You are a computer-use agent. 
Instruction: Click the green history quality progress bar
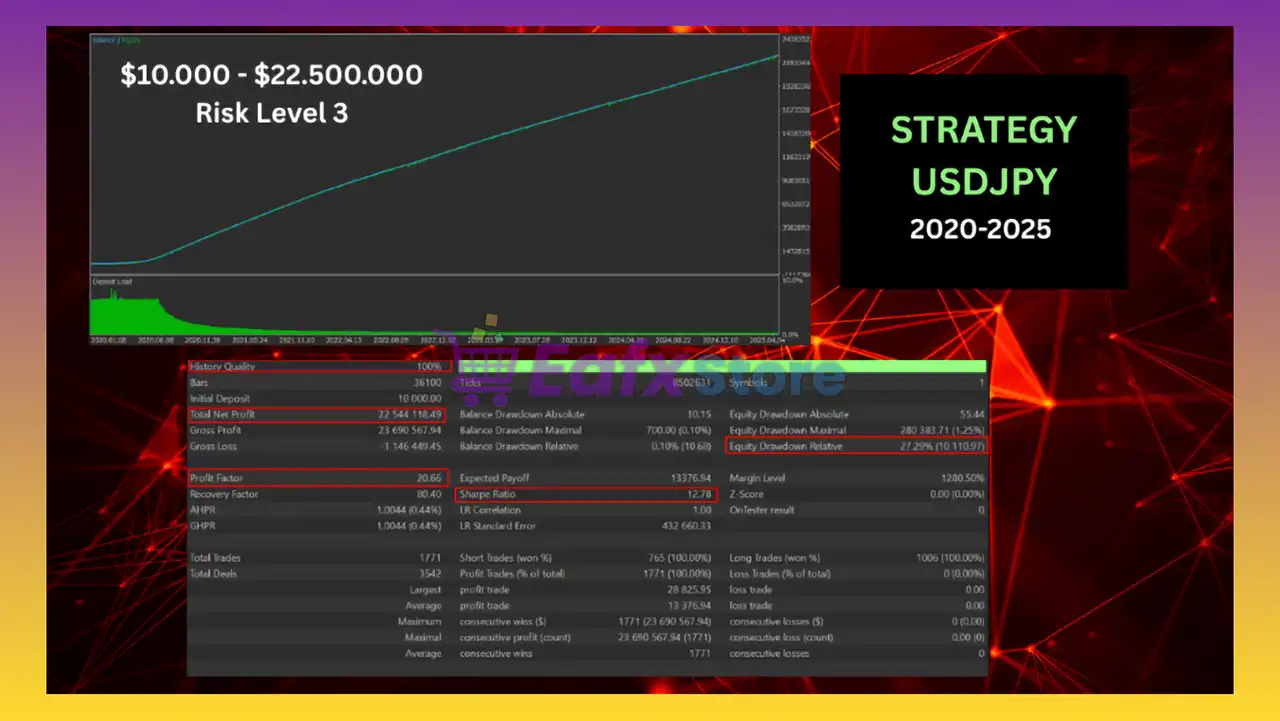720,366
